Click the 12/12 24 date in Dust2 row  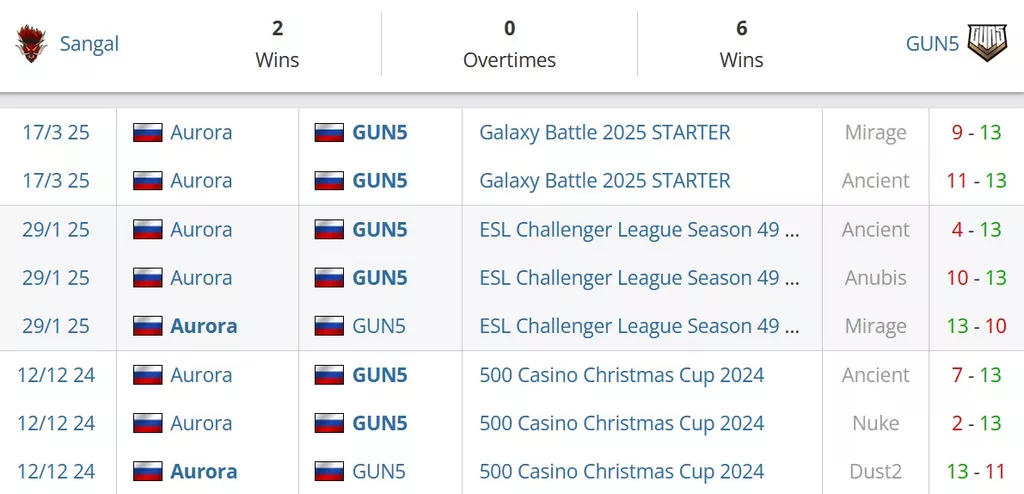tap(56, 472)
